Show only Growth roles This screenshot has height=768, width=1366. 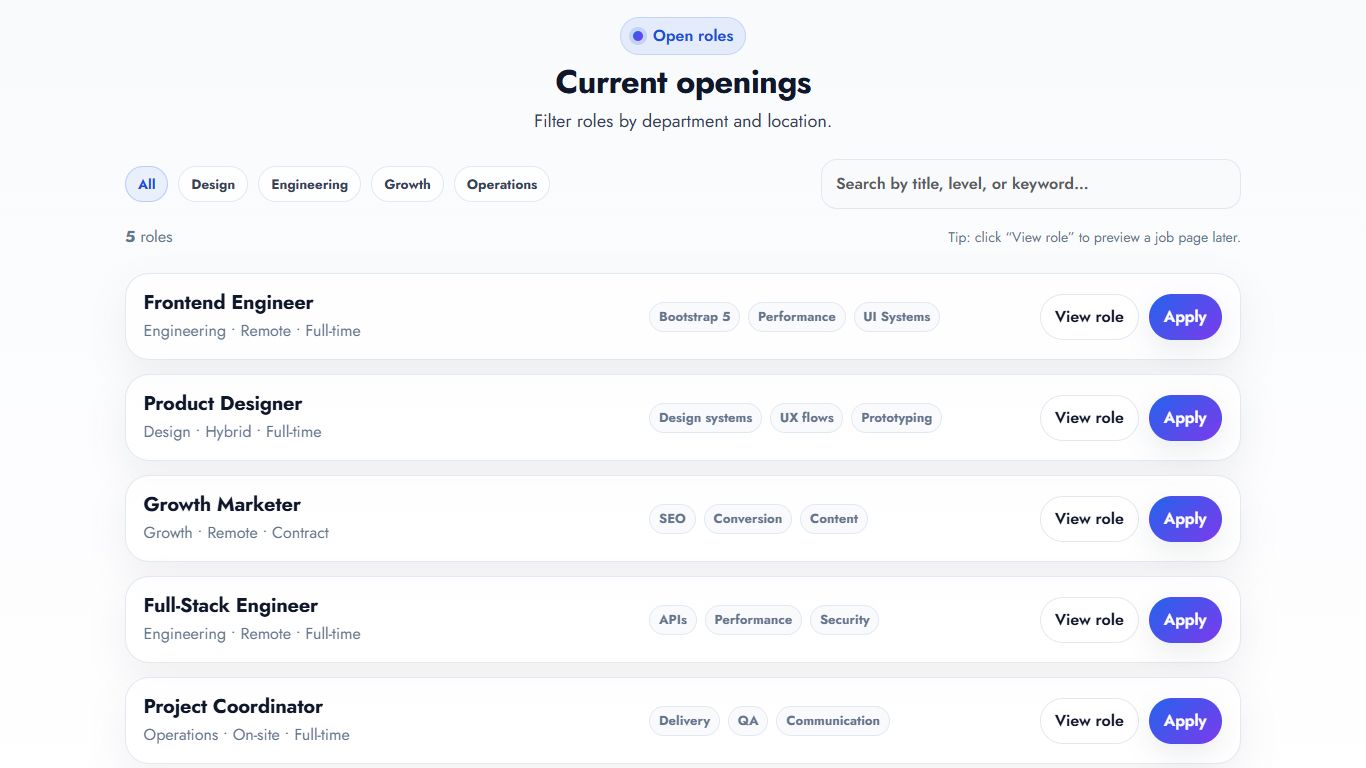click(x=407, y=184)
